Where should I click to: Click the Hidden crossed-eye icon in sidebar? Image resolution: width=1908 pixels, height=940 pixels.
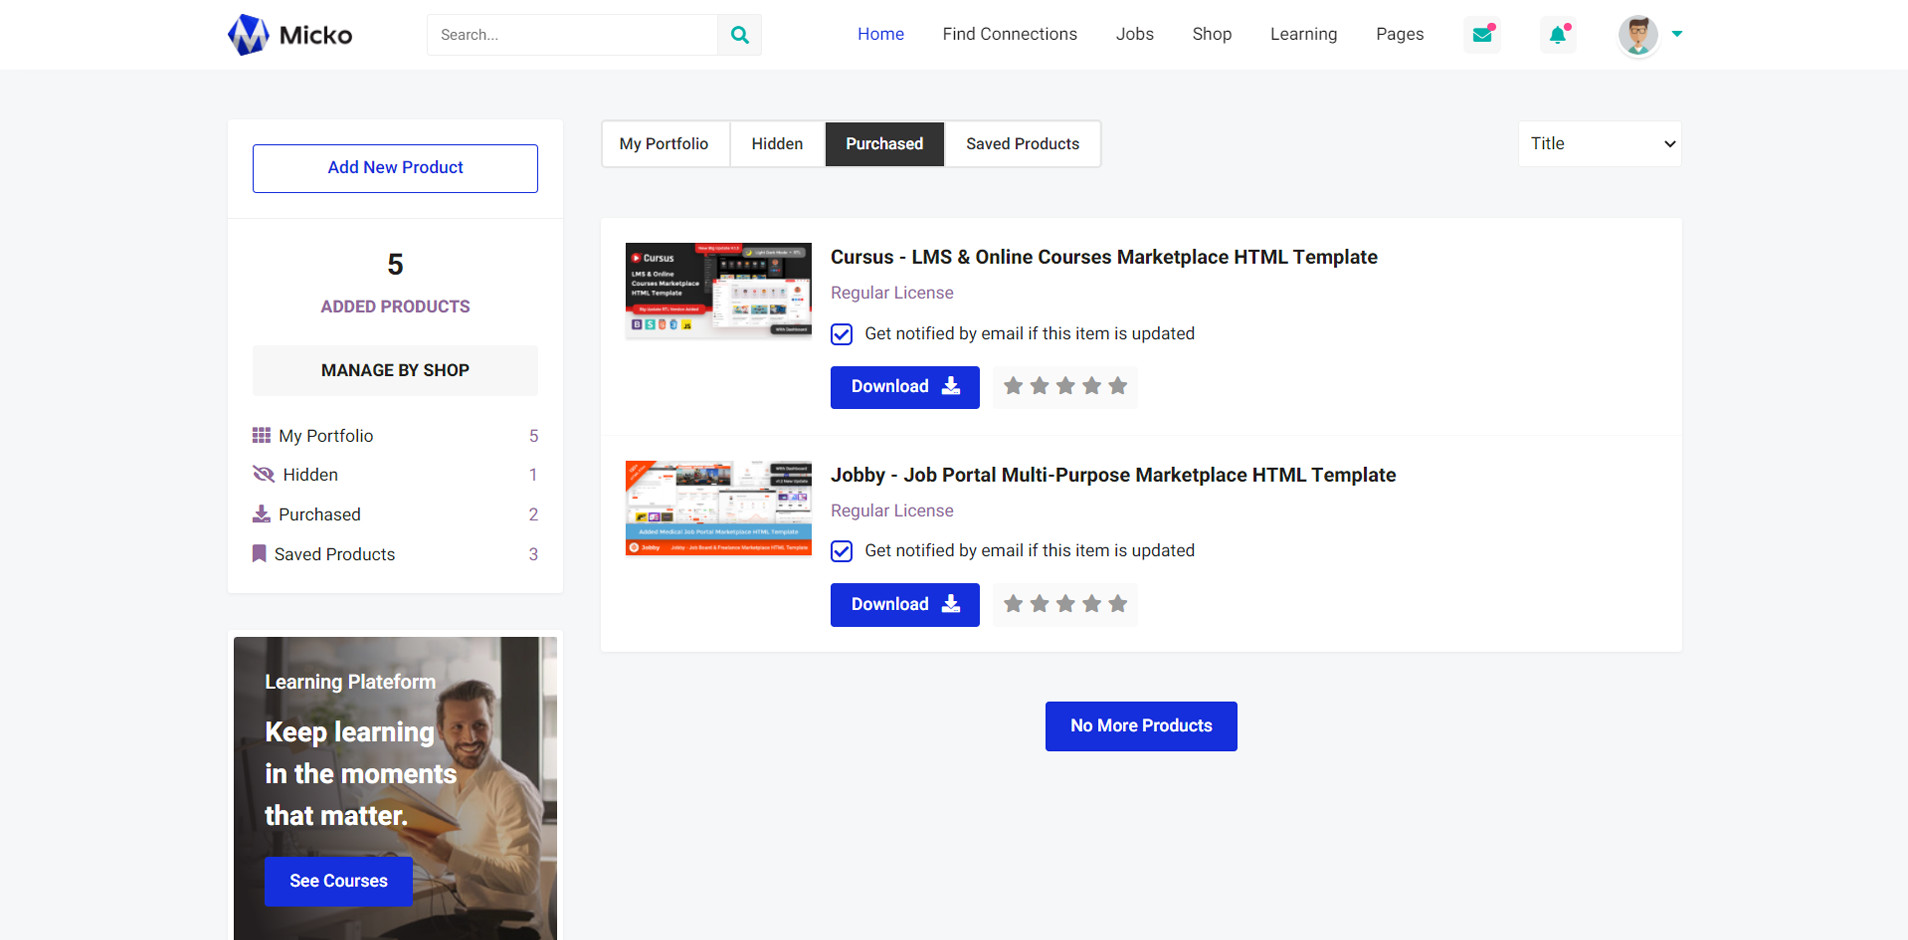pos(263,475)
